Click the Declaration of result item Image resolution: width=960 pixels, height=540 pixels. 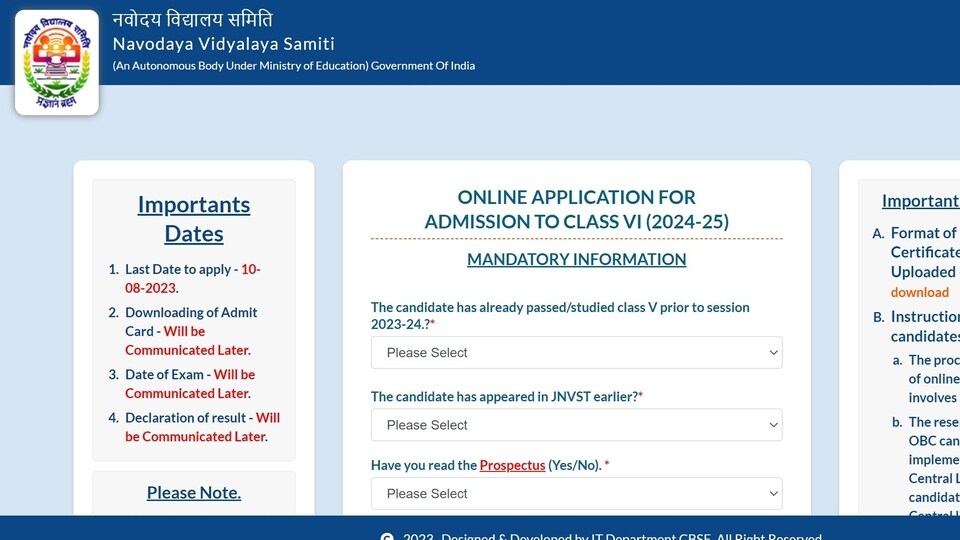pos(202,427)
